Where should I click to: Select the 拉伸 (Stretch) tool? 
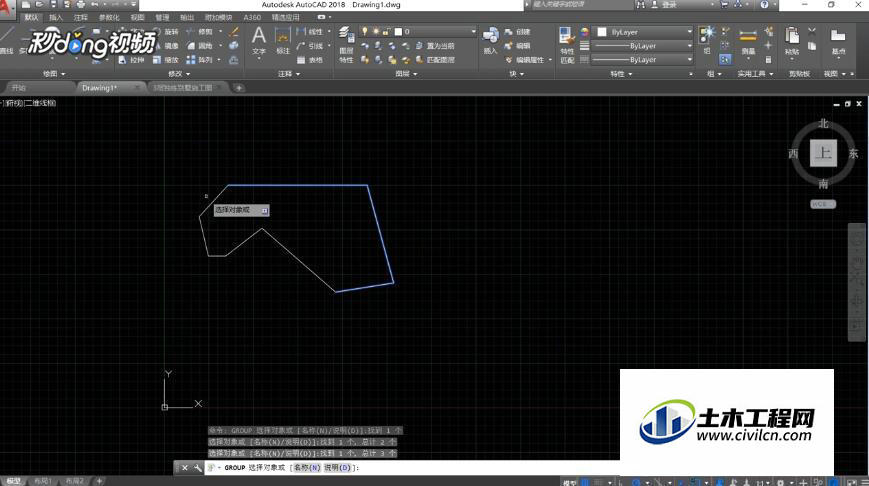131,60
